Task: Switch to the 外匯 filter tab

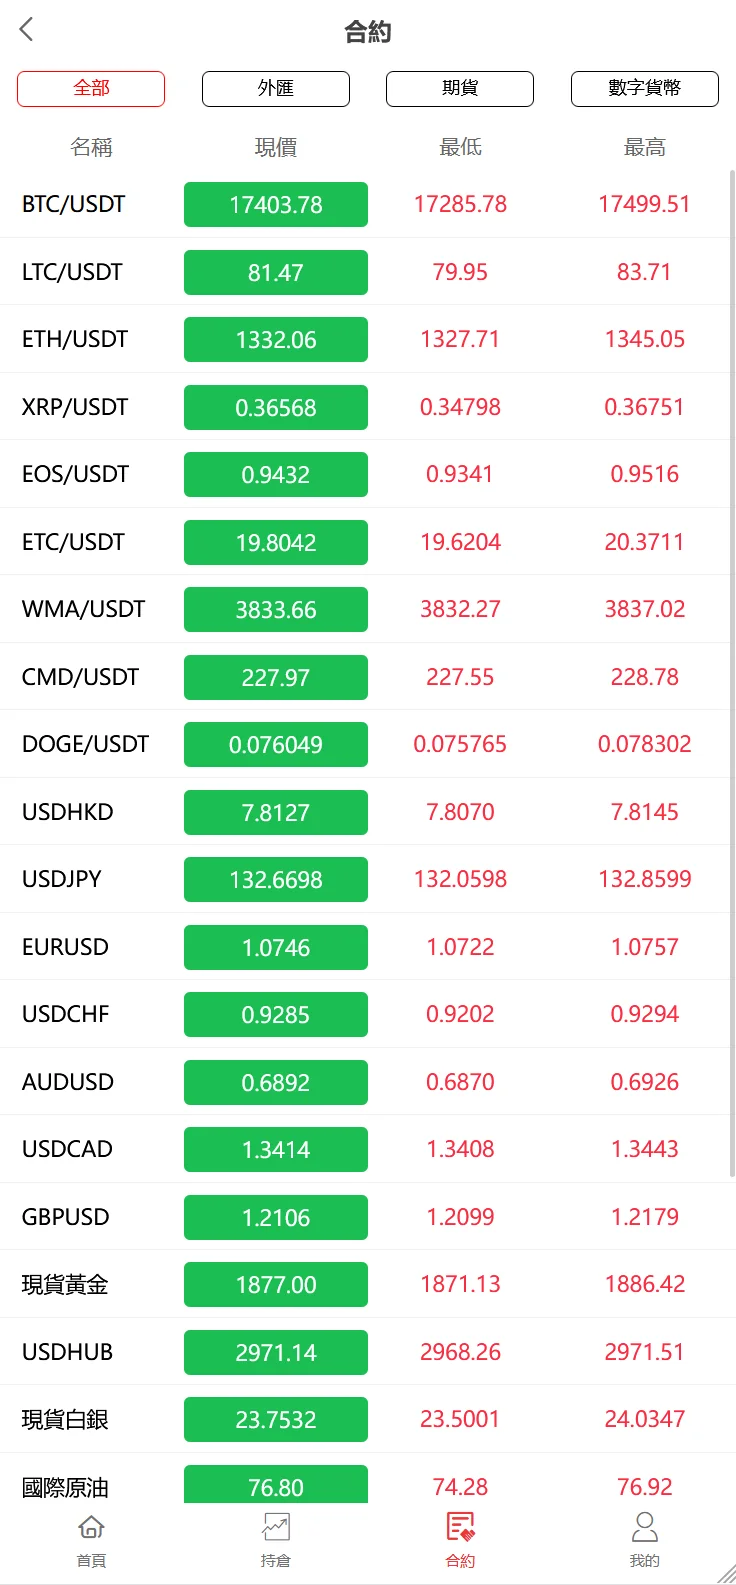Action: [276, 88]
